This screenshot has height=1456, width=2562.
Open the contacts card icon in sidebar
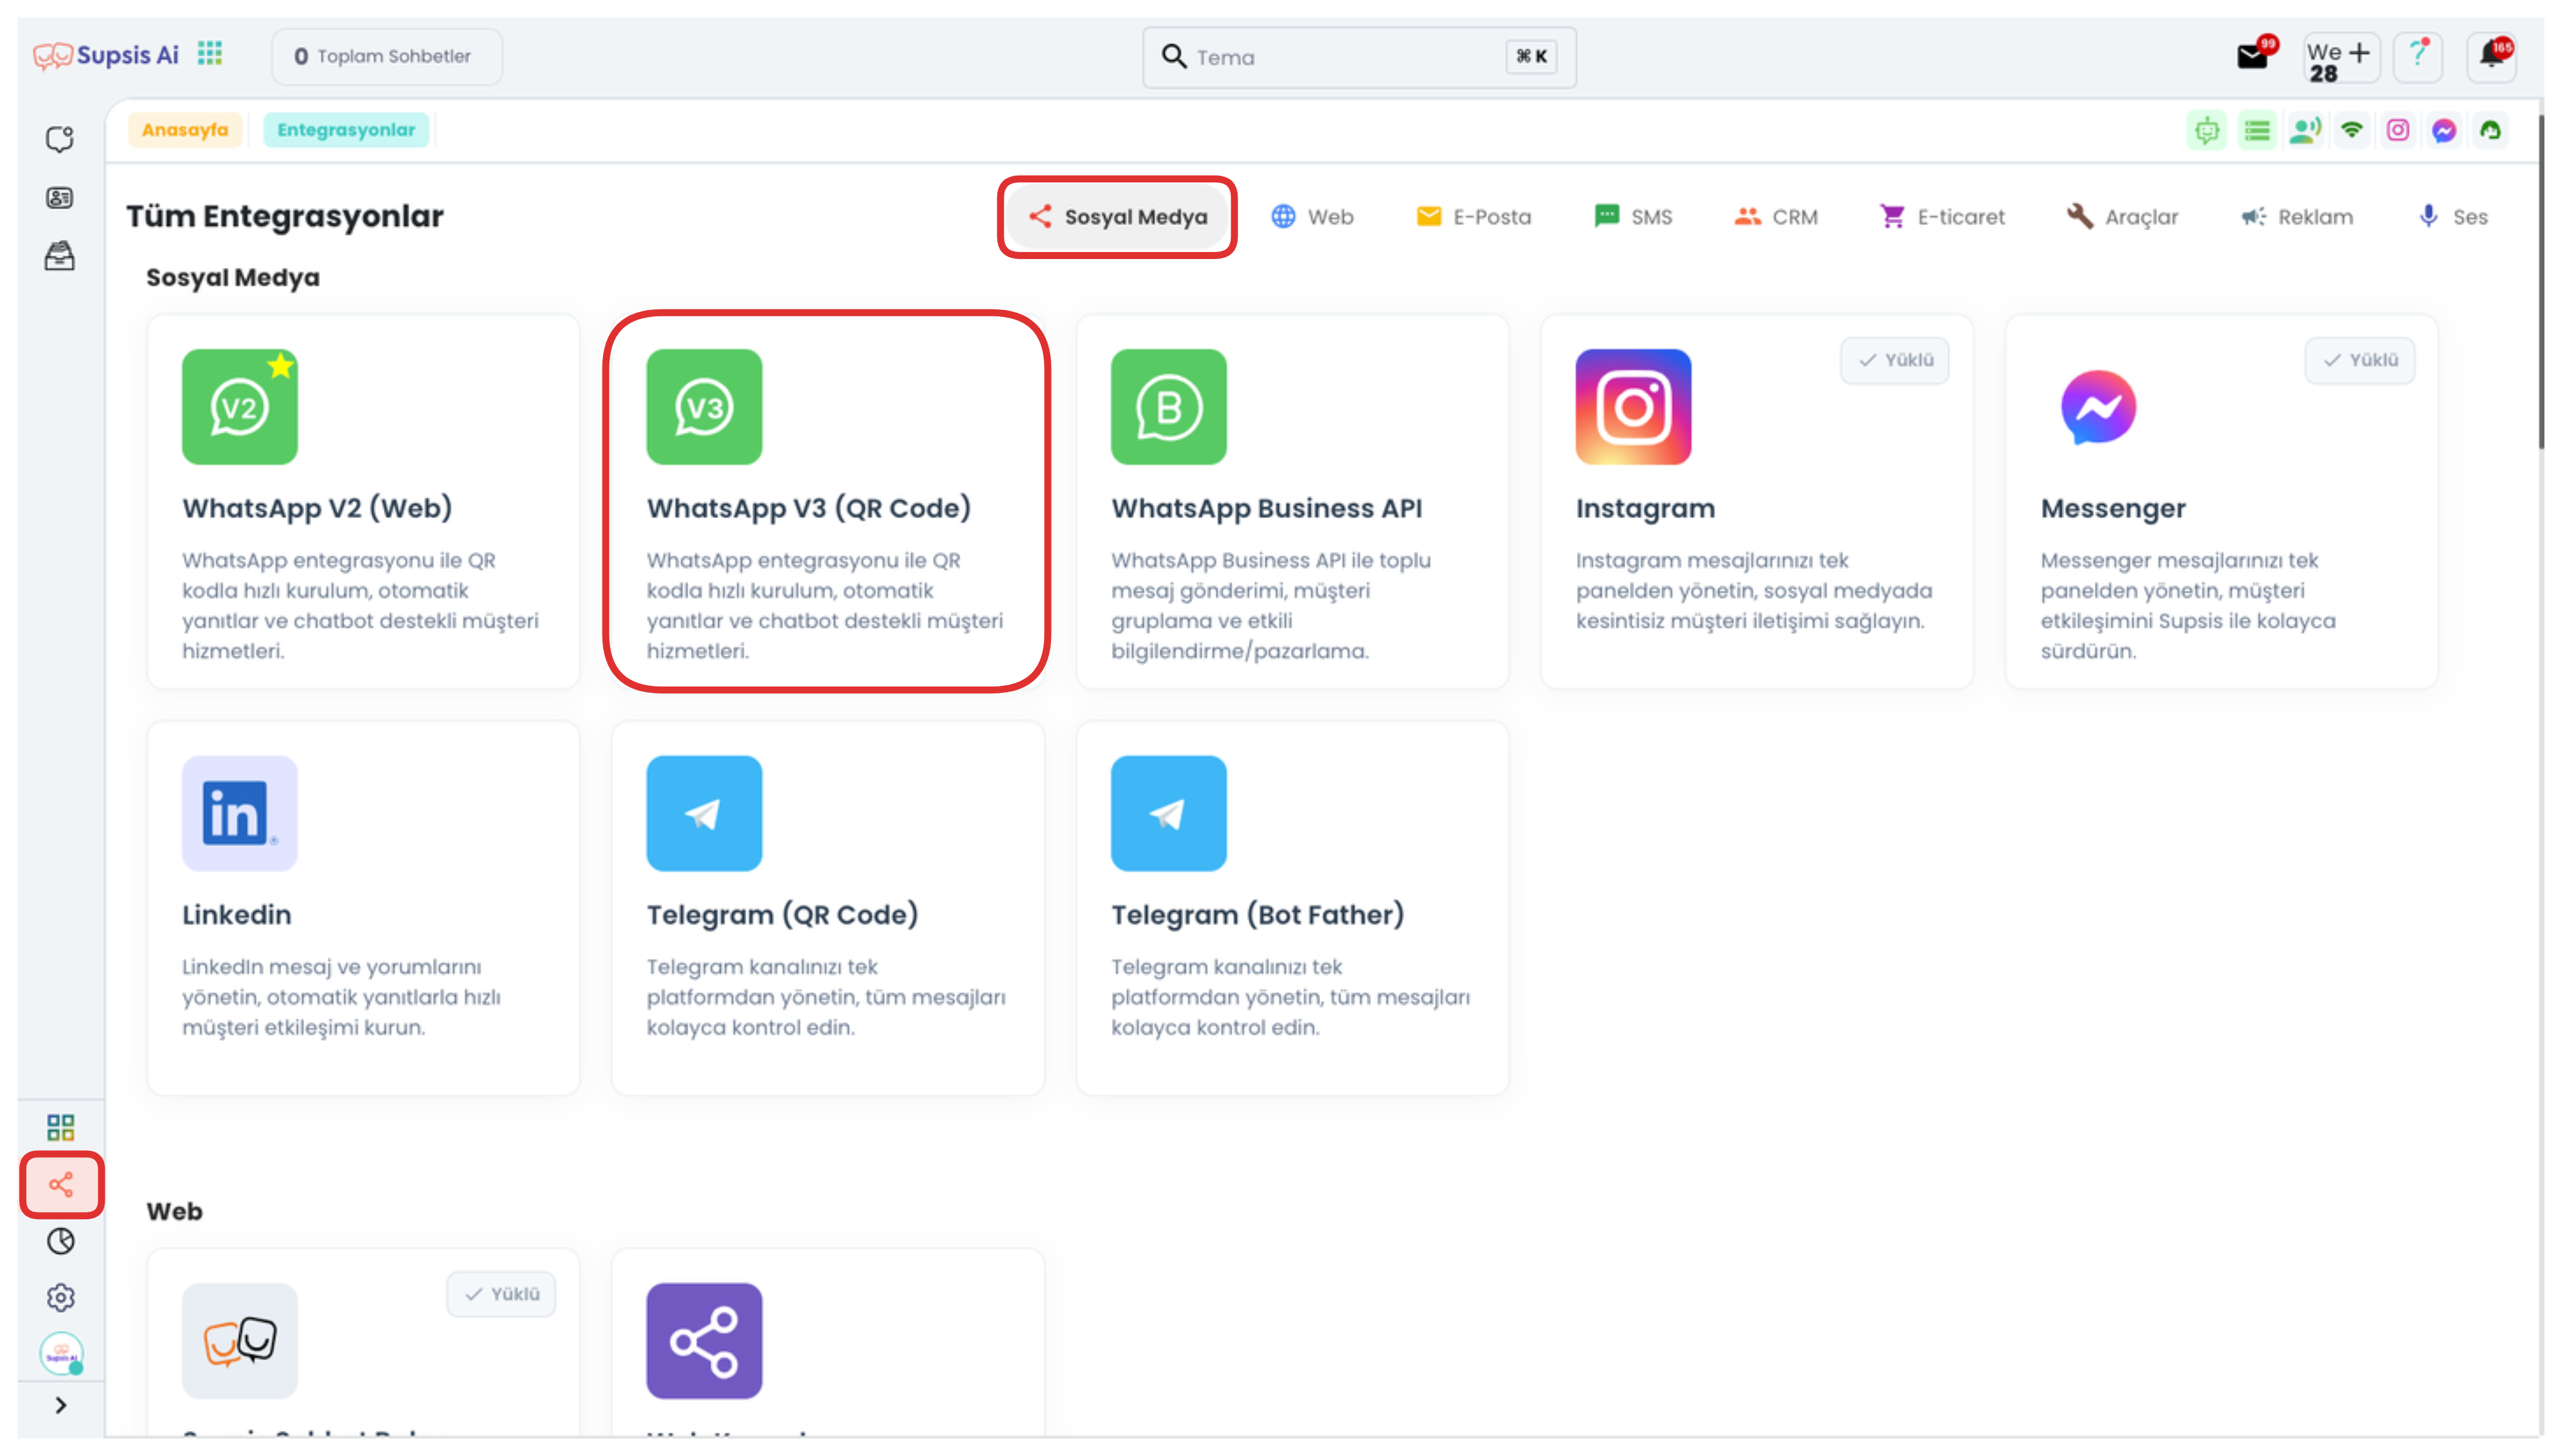[x=60, y=198]
